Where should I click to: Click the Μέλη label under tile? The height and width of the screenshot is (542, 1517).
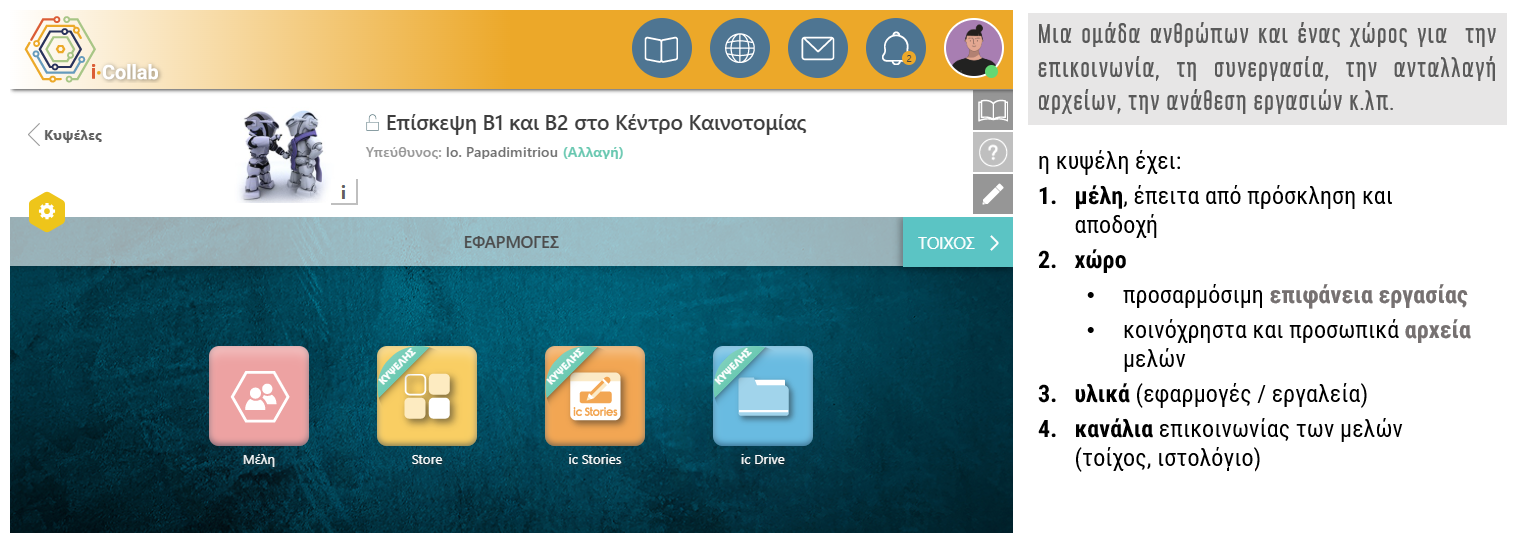point(259,460)
